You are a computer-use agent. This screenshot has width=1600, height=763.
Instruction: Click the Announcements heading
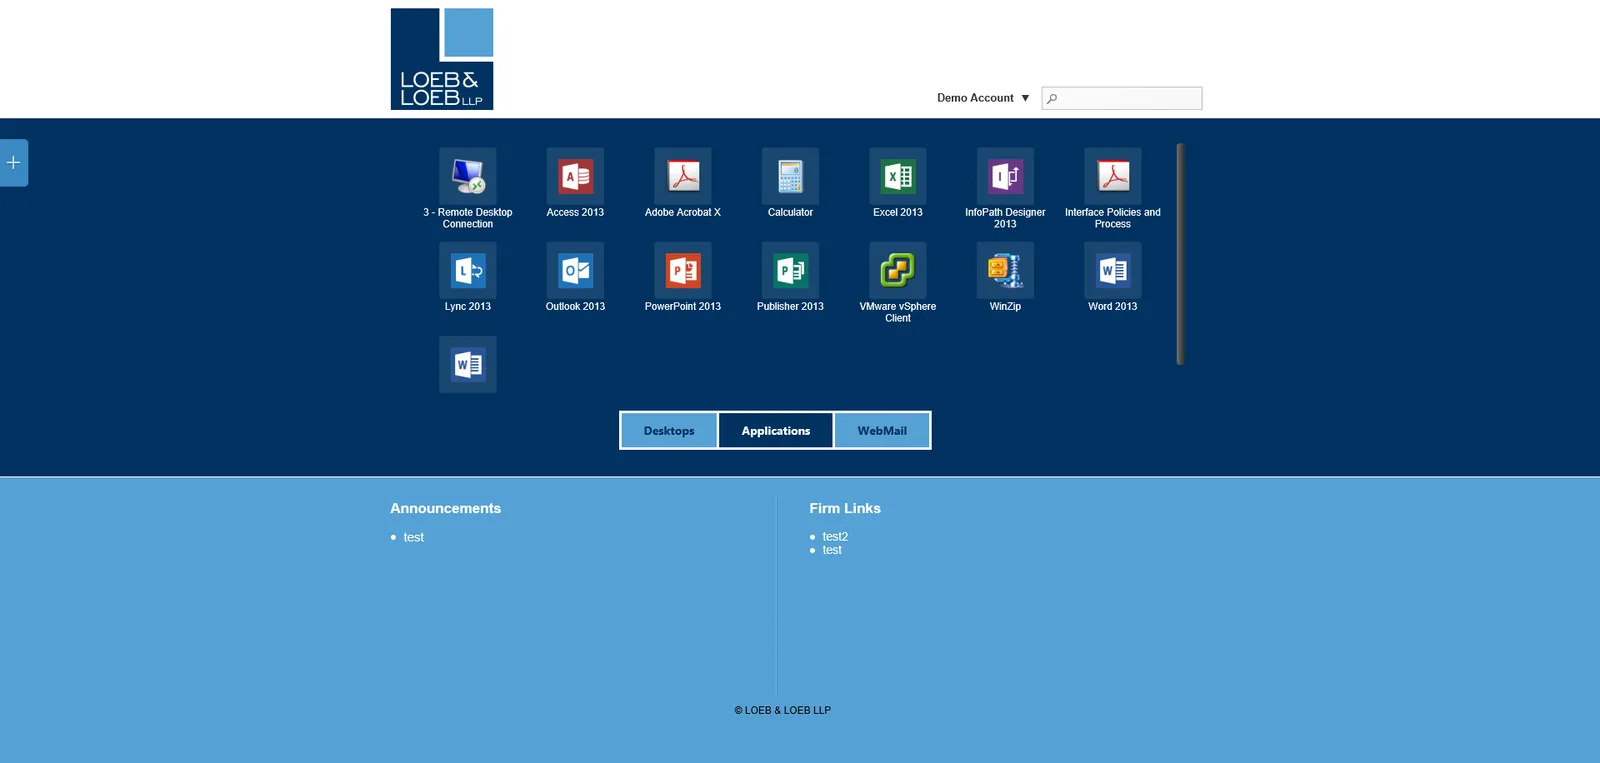446,508
